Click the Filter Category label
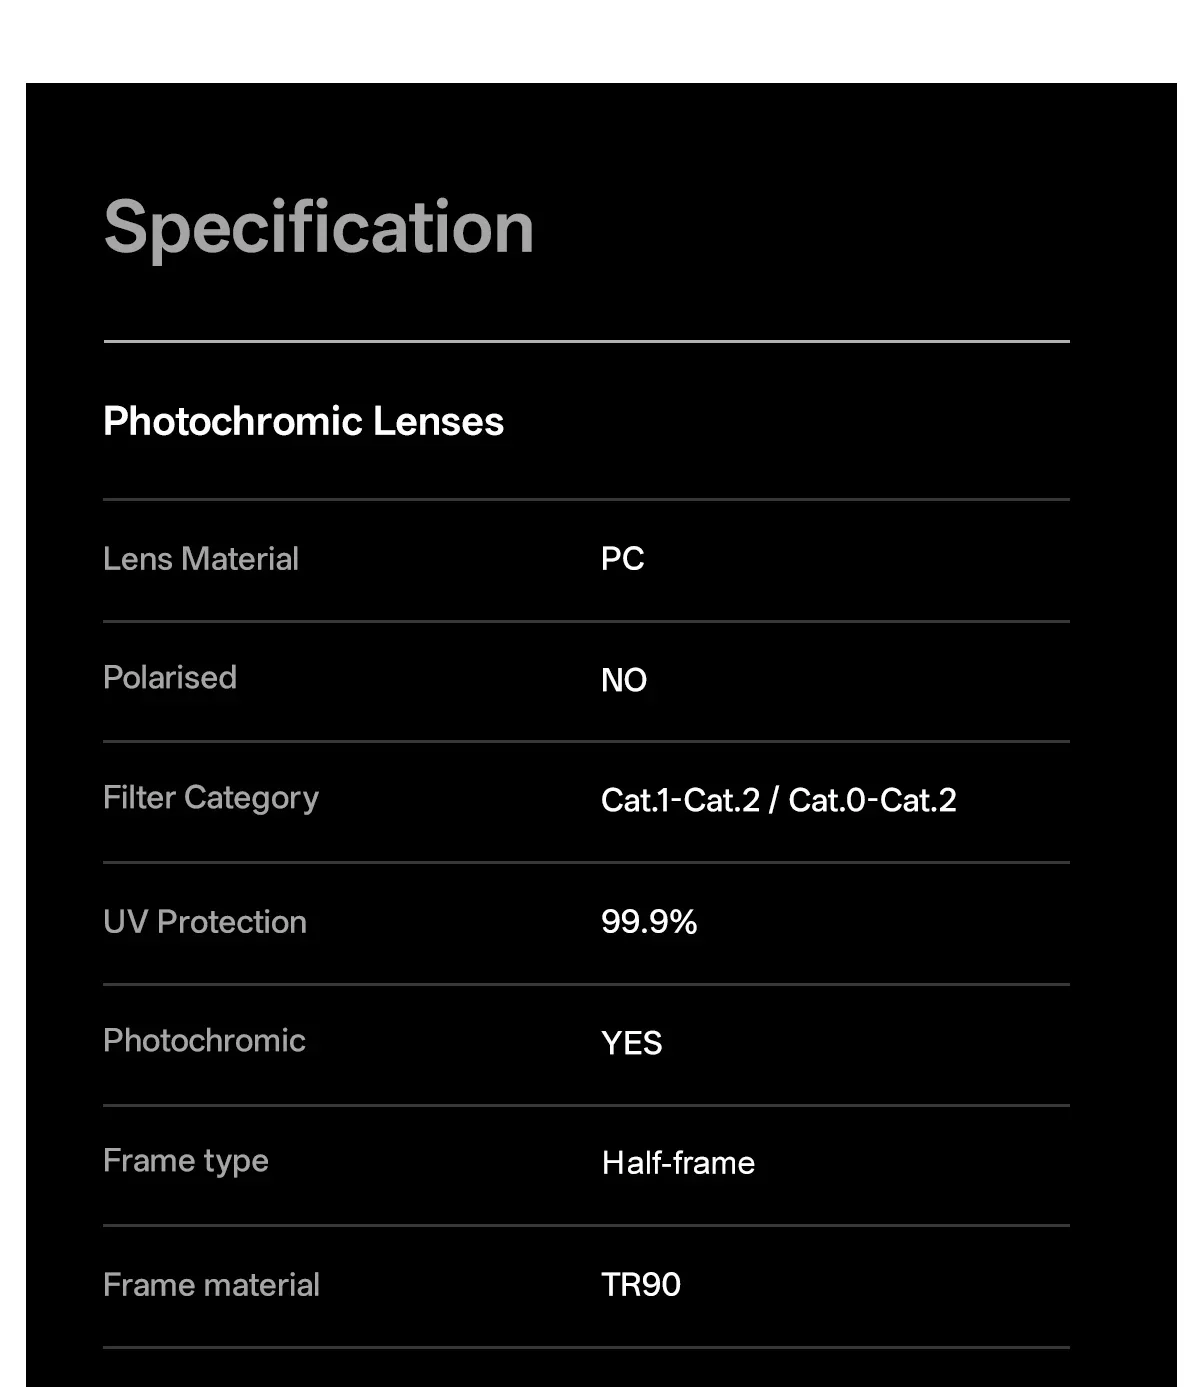The height and width of the screenshot is (1387, 1200). tap(211, 798)
